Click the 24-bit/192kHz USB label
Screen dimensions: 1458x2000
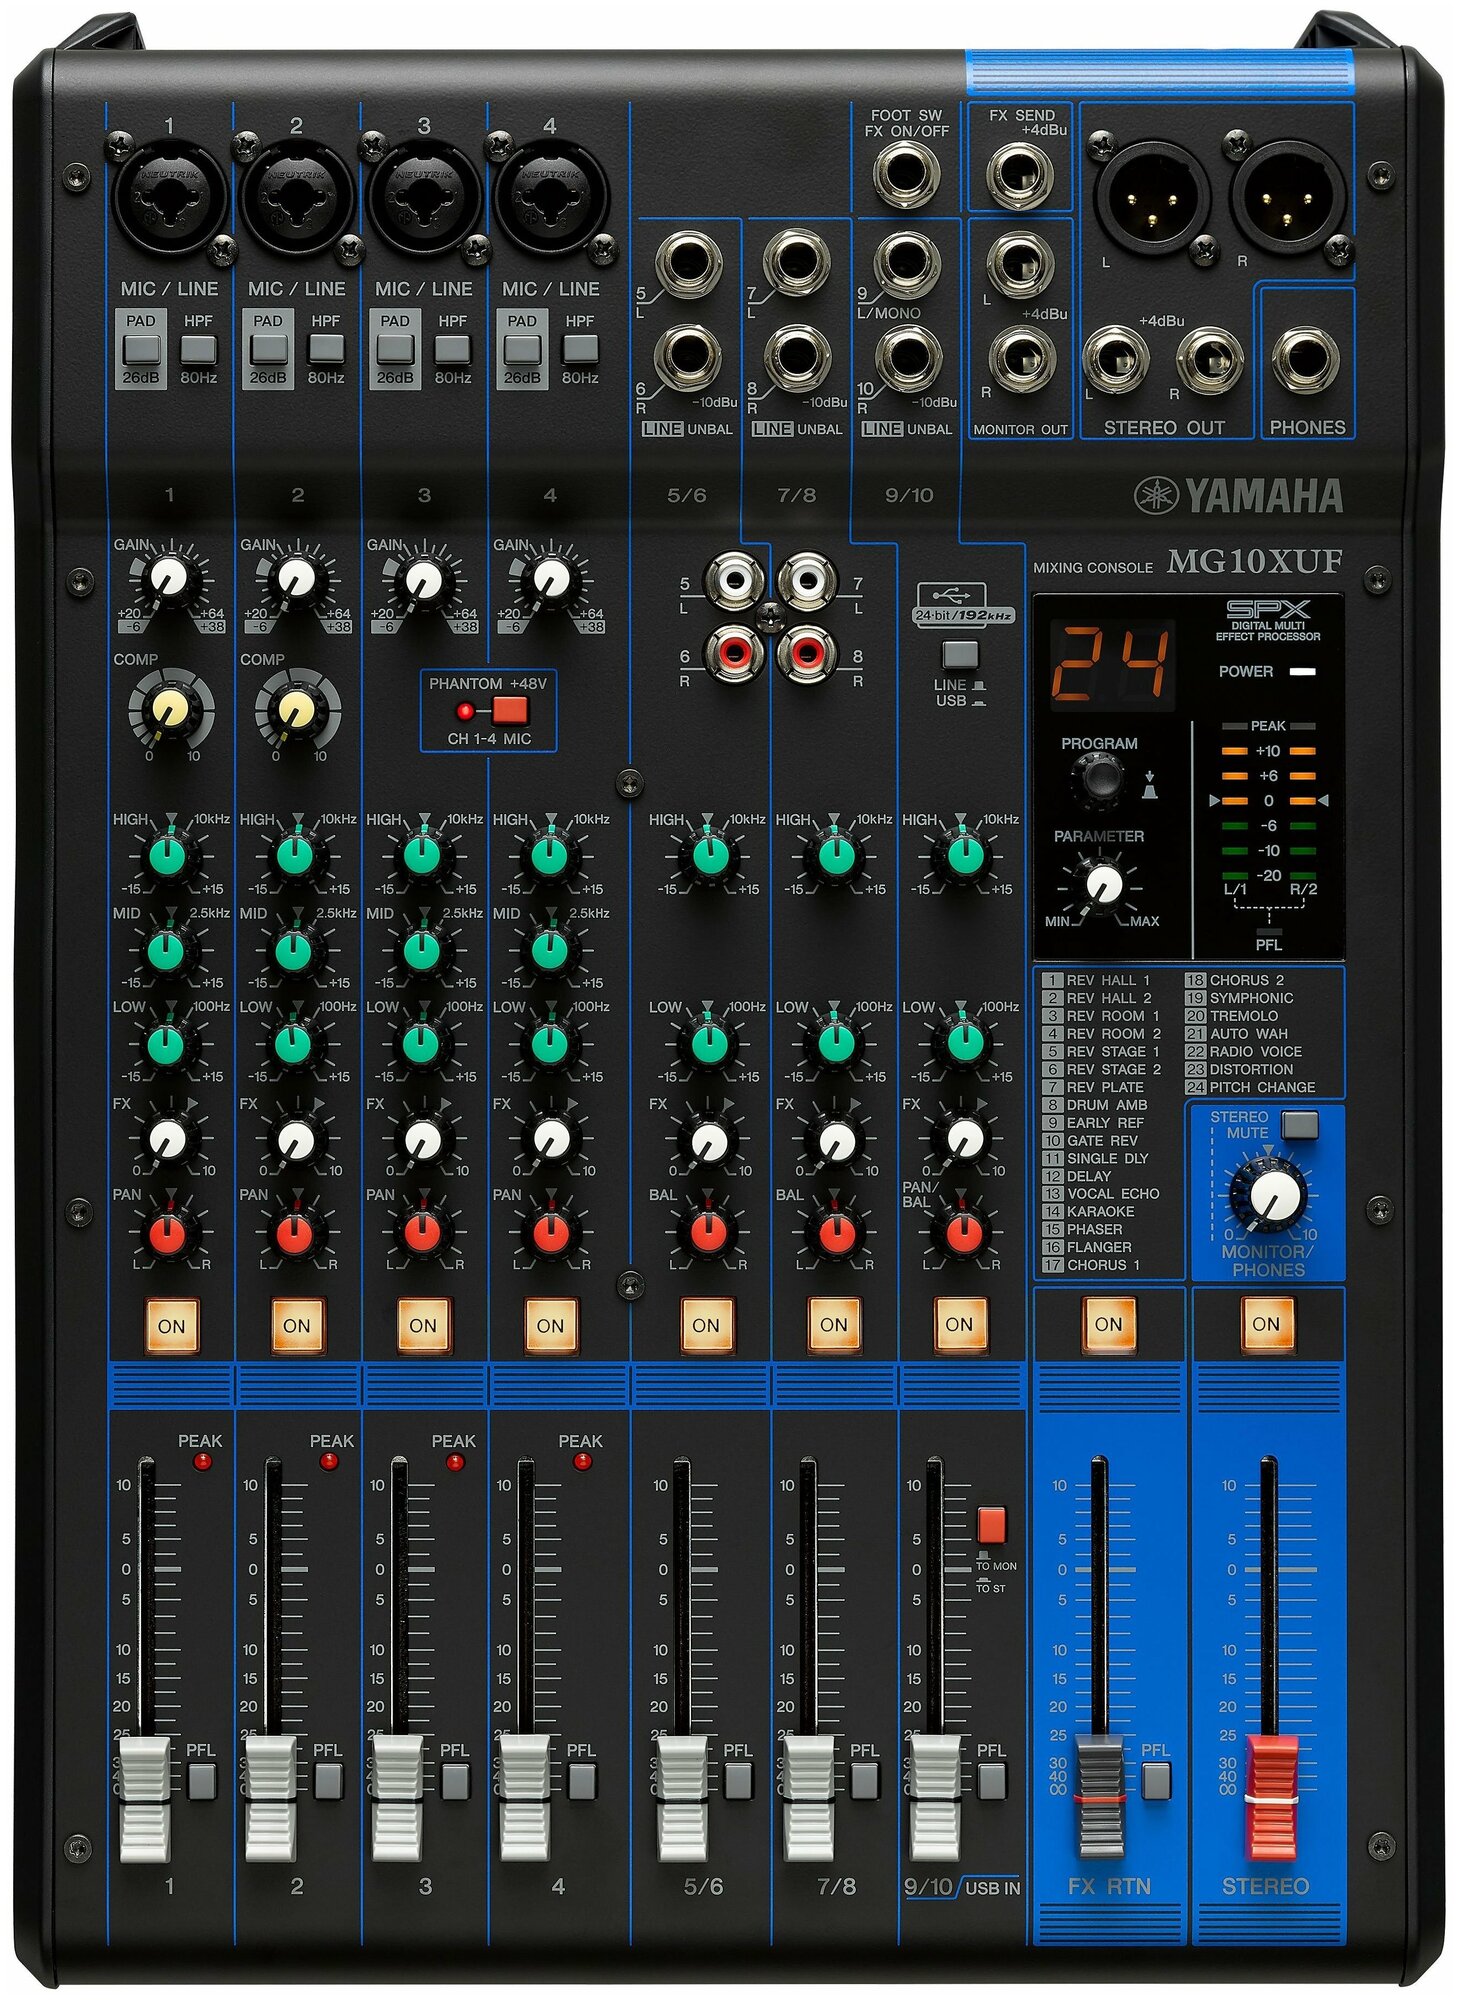(963, 615)
